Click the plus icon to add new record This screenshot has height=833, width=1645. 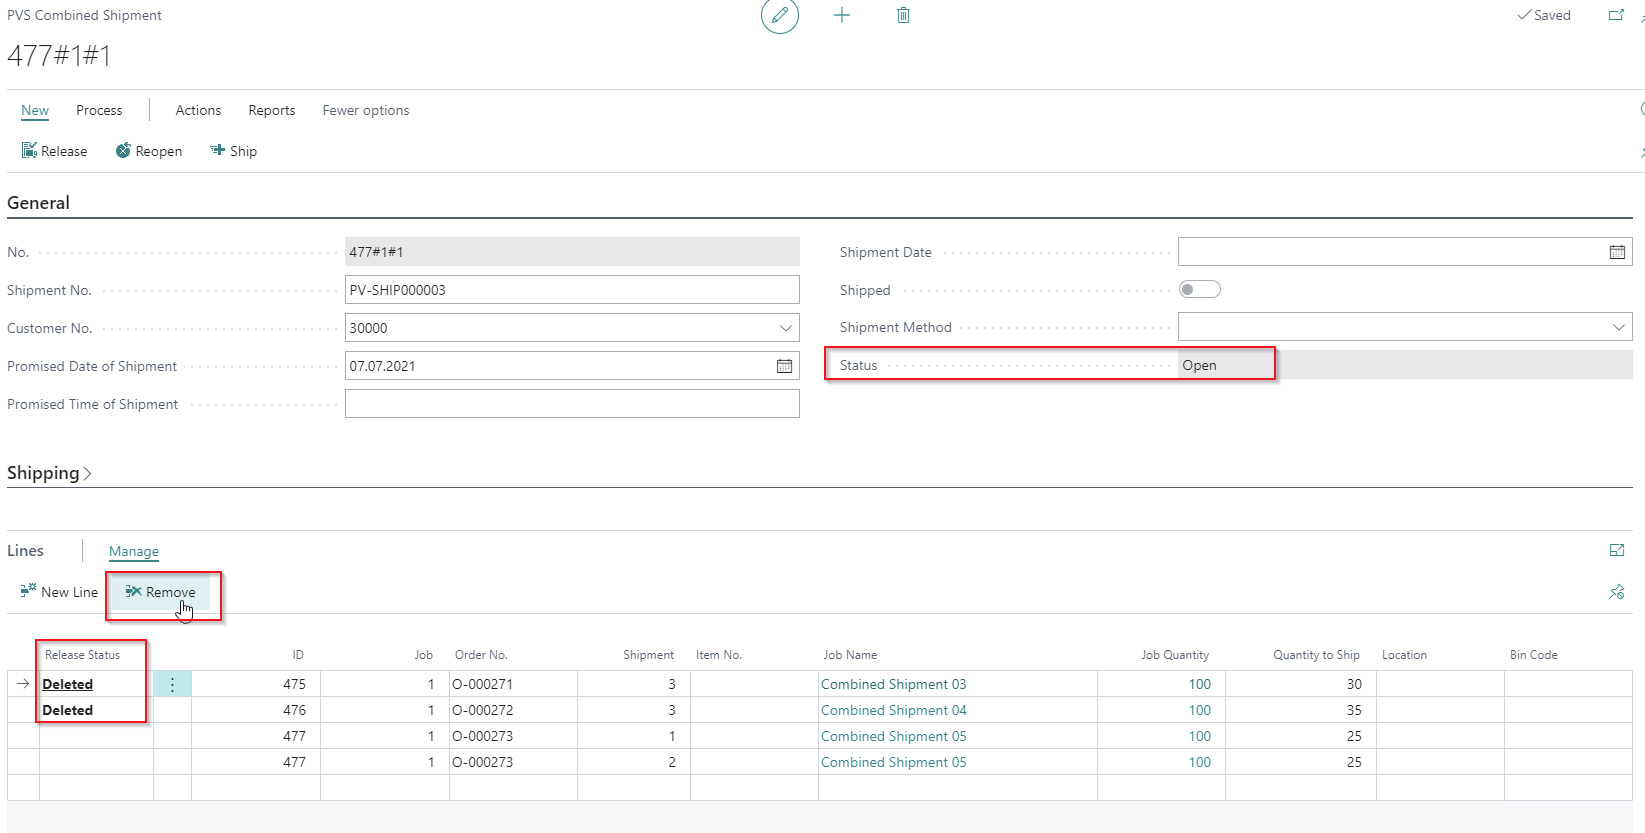[842, 15]
